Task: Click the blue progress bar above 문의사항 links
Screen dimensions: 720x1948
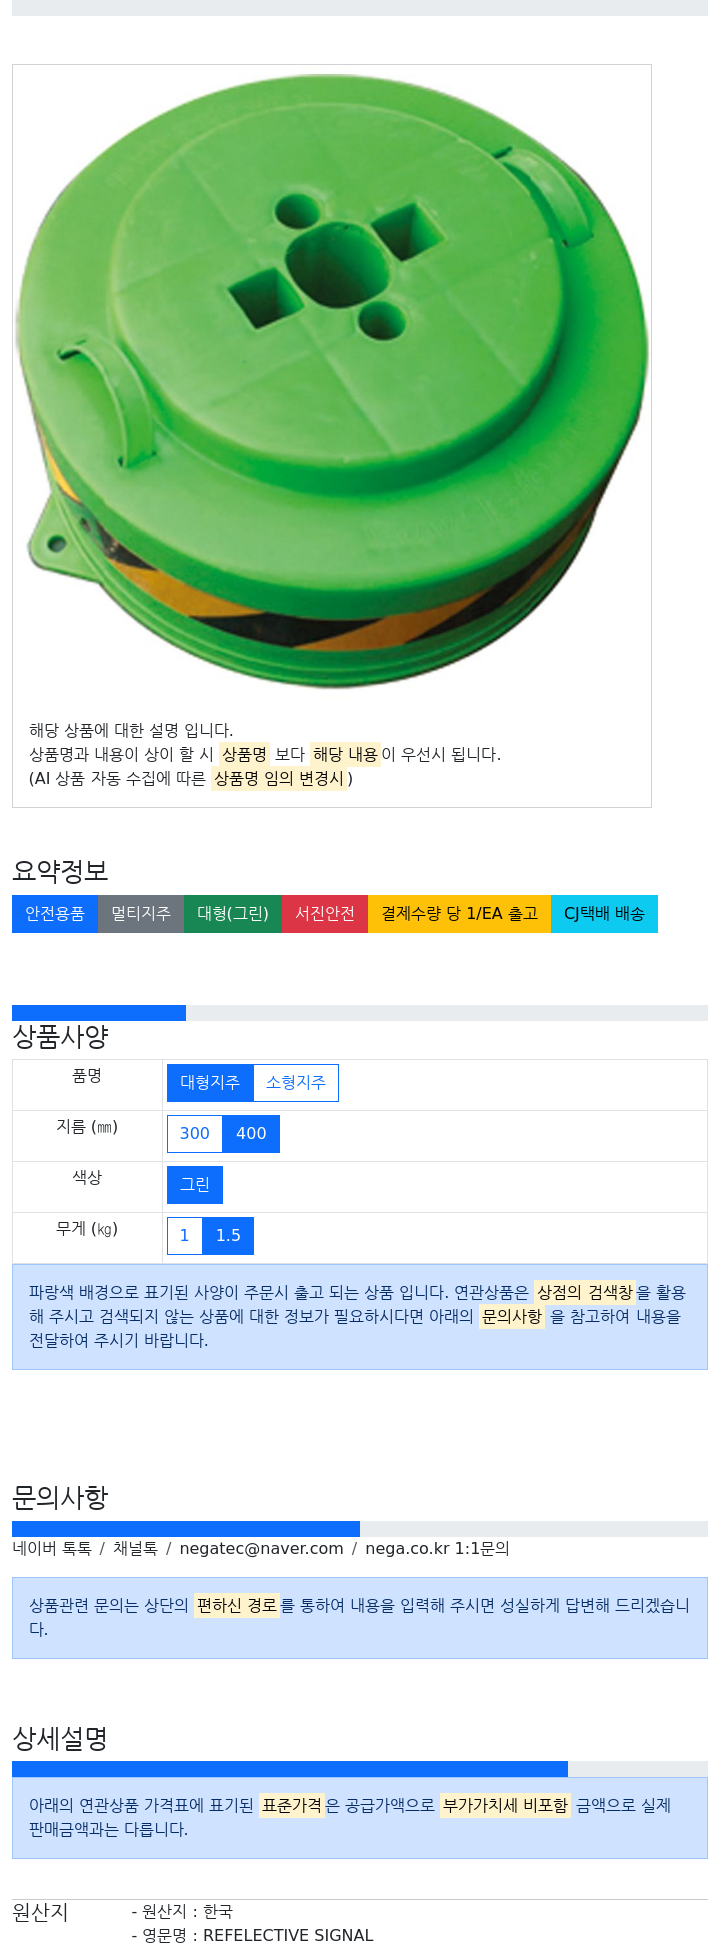Action: click(x=186, y=1529)
